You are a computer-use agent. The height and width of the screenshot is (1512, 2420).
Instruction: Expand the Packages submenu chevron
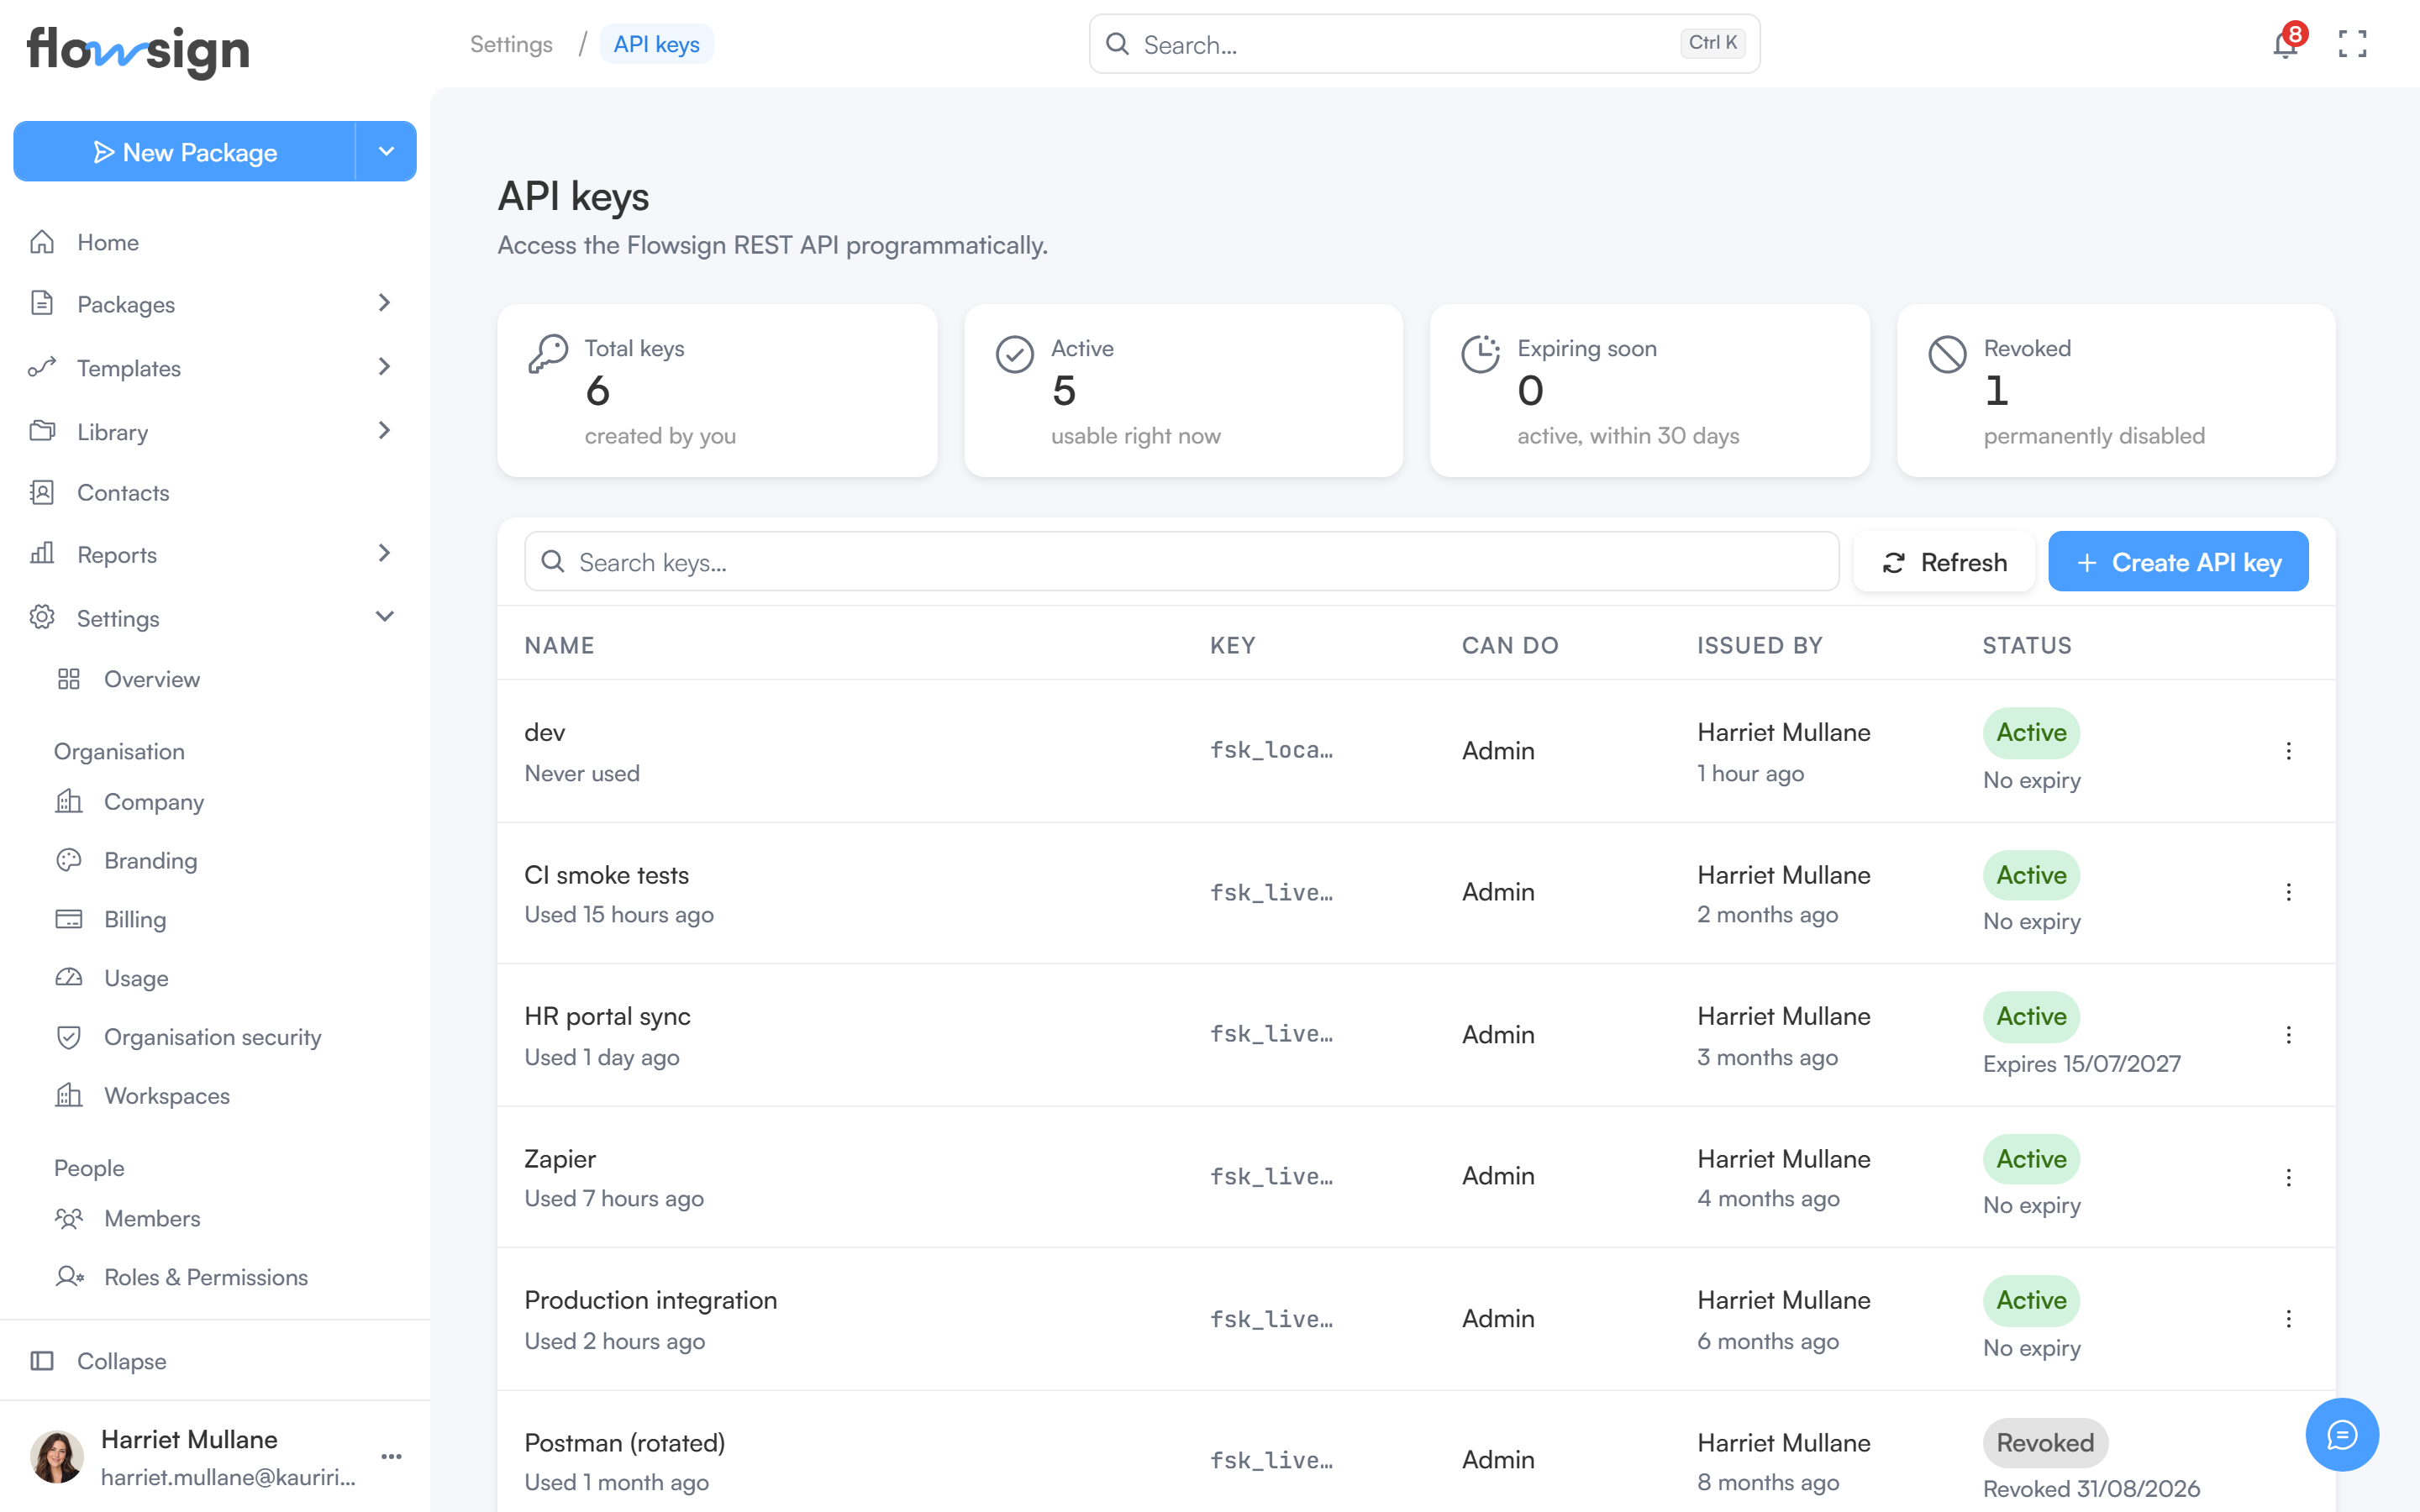coord(385,303)
